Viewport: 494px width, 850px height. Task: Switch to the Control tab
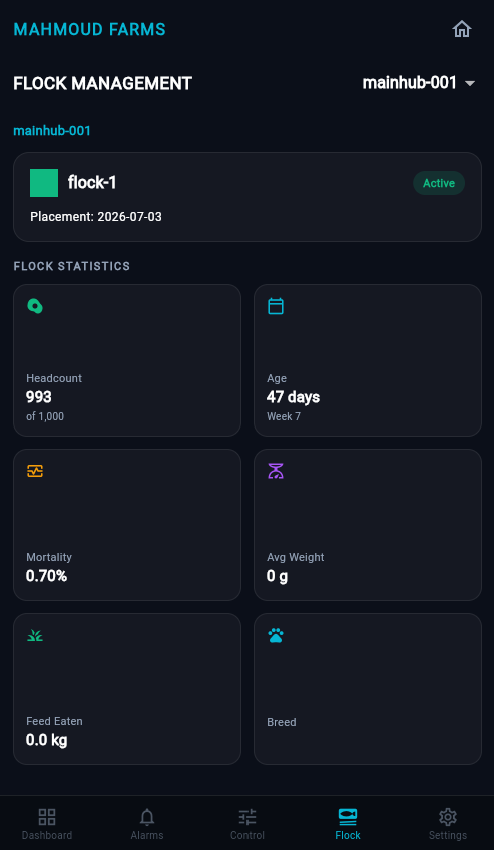(247, 823)
